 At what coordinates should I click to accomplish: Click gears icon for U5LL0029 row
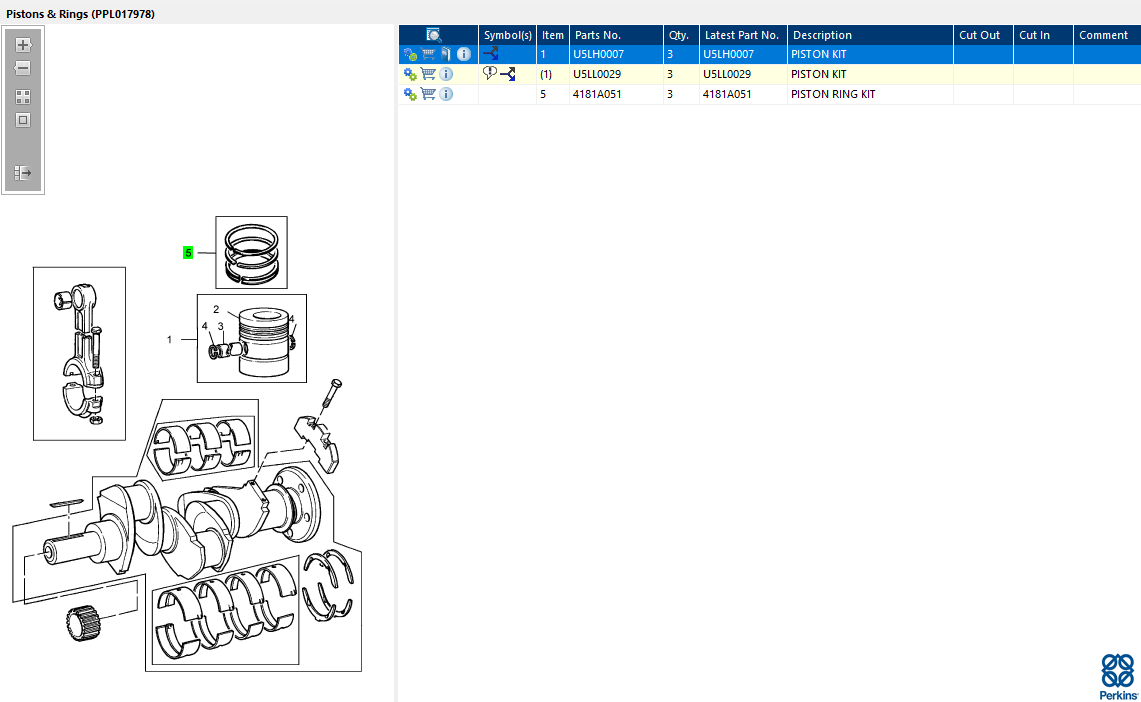pyautogui.click(x=410, y=74)
